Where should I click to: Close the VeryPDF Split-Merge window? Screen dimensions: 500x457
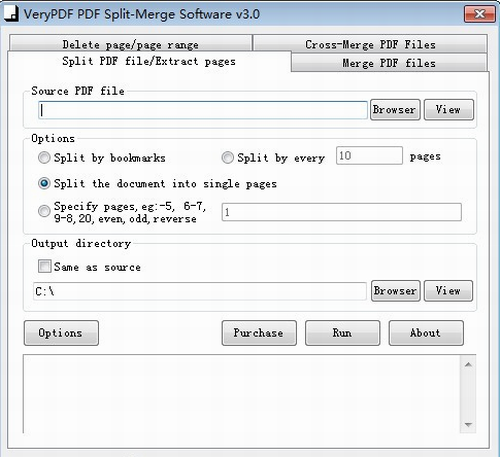[x=479, y=14]
